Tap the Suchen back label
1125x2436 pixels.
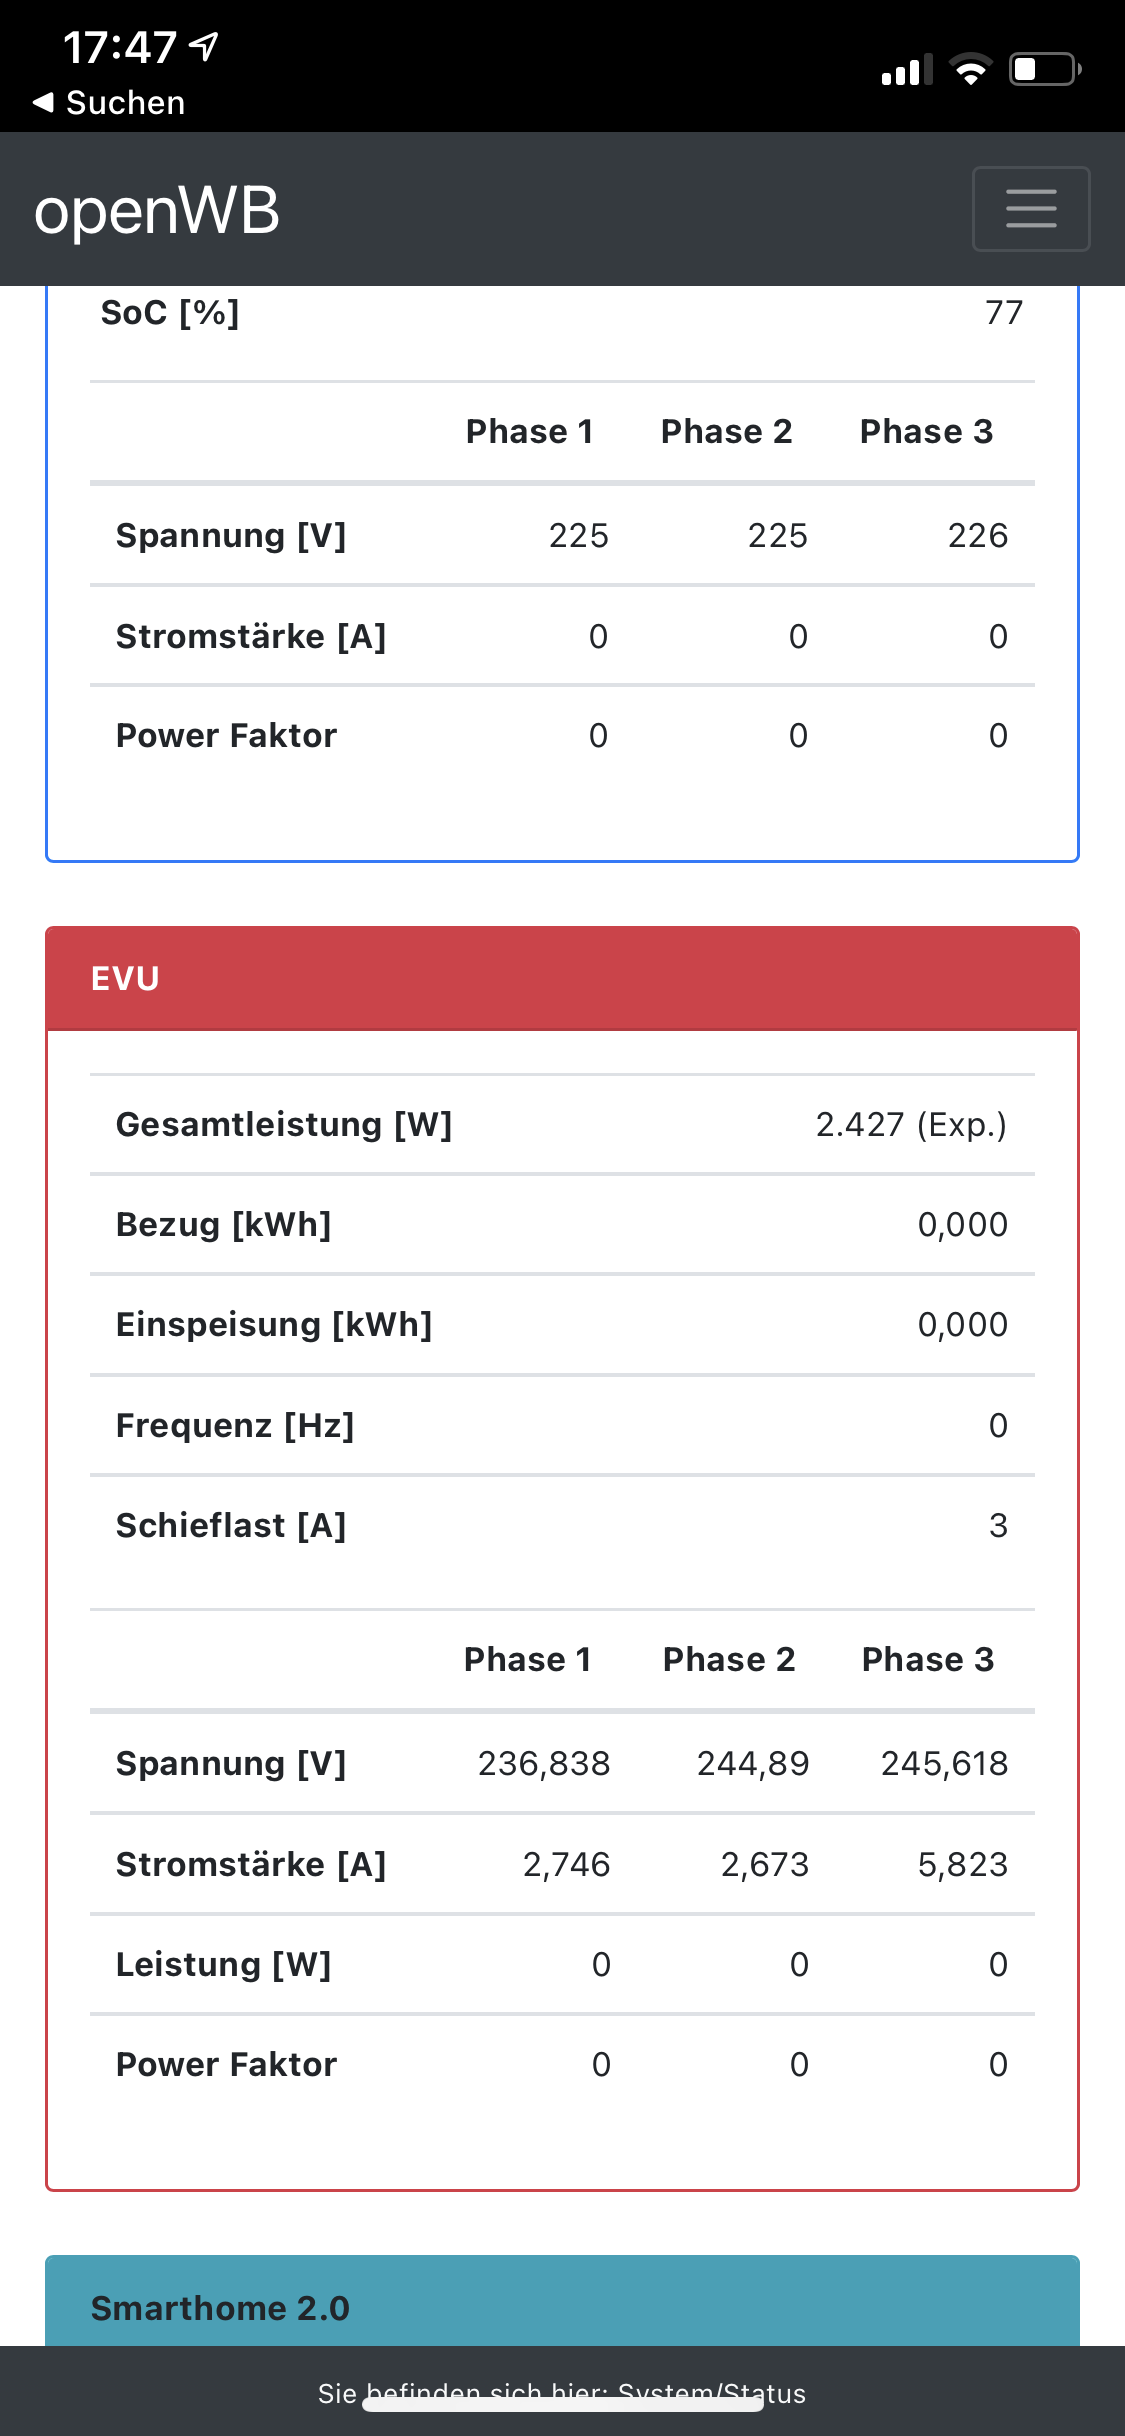click(125, 103)
